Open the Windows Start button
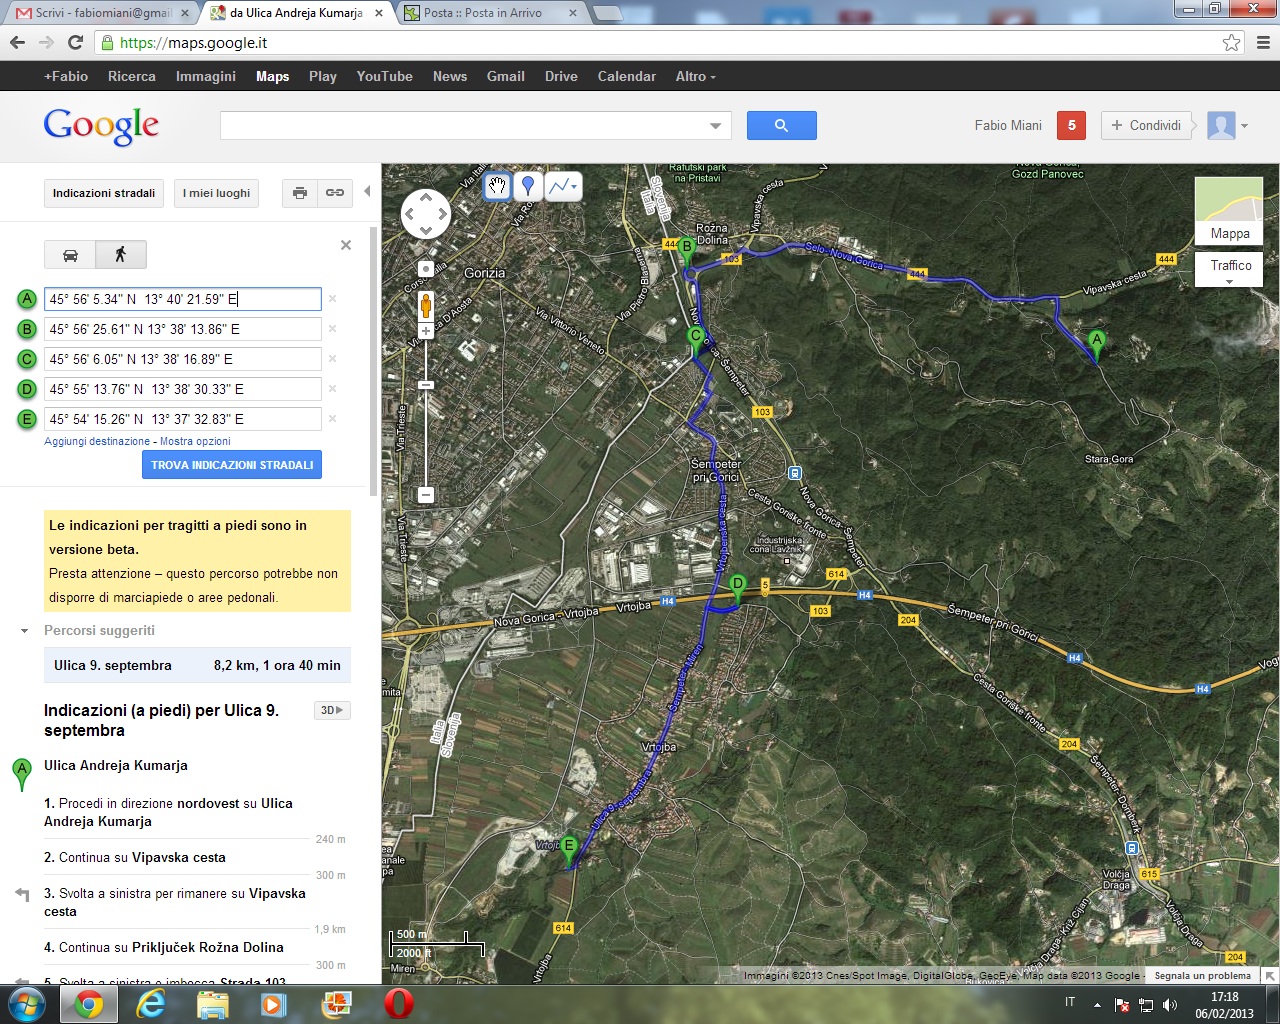Screen dimensions: 1280x1024 pyautogui.click(x=27, y=1004)
